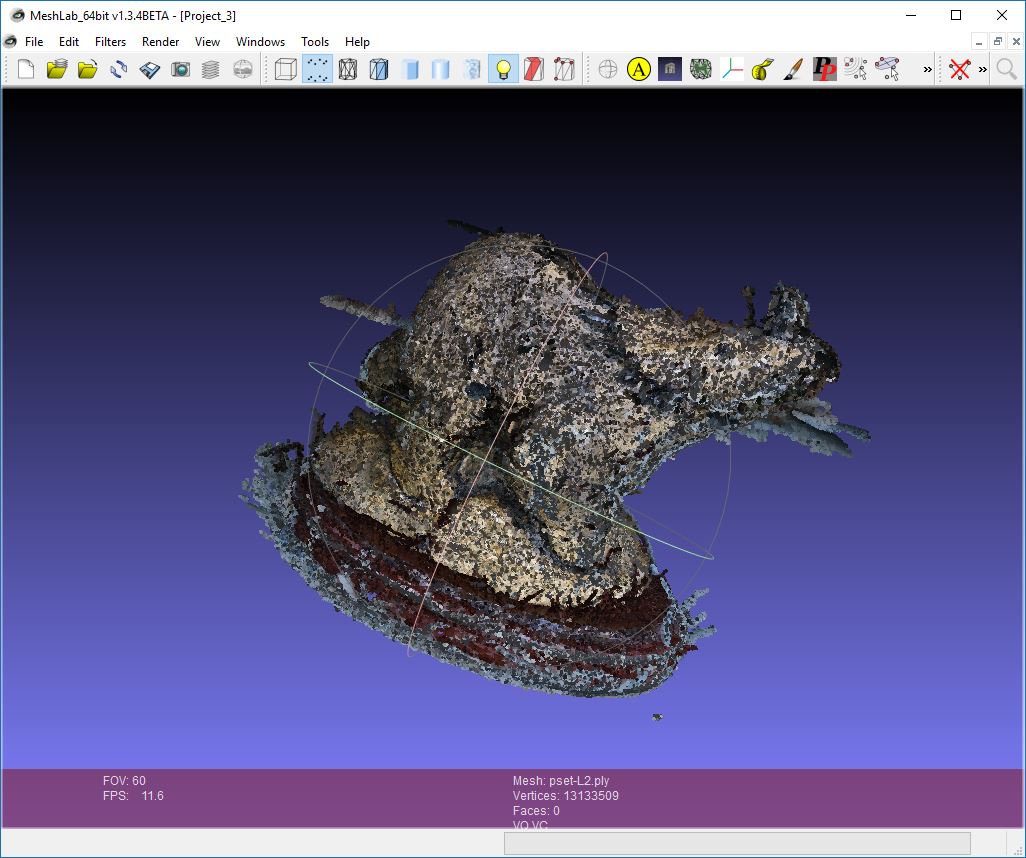1026x858 pixels.
Task: Import another mesh into the project
Action: click(88, 69)
